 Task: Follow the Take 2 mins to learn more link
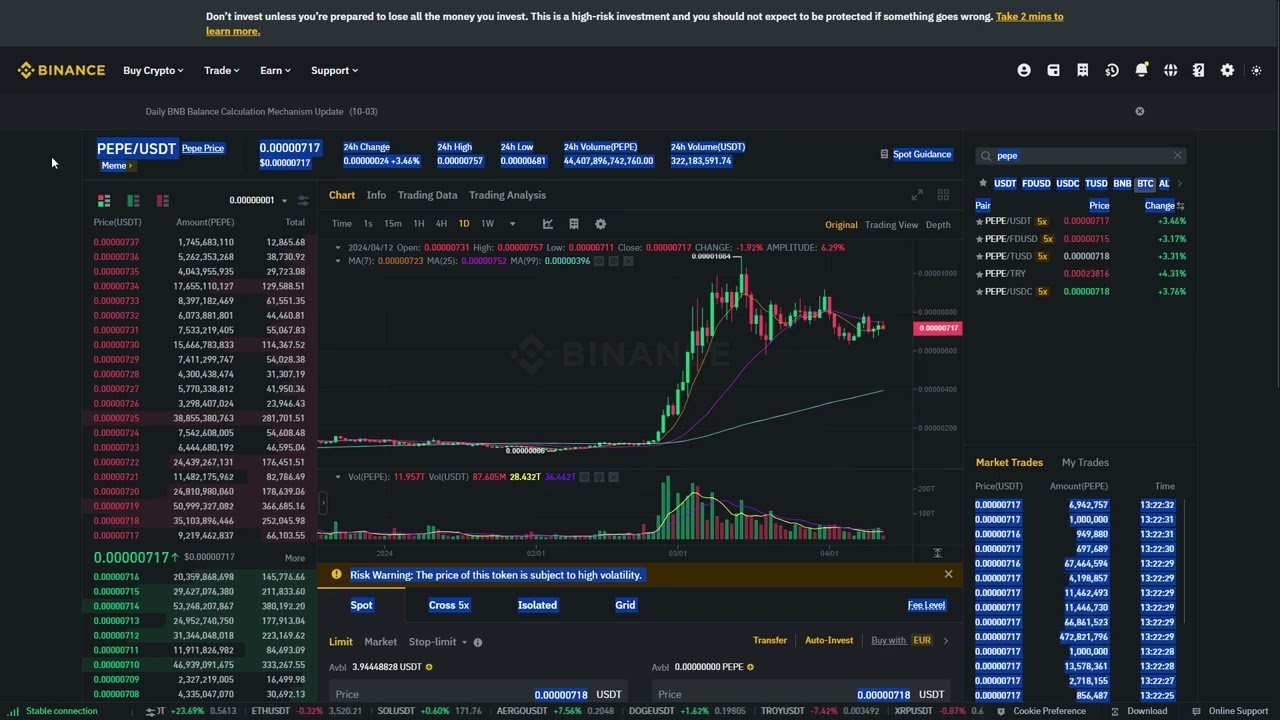coord(634,23)
